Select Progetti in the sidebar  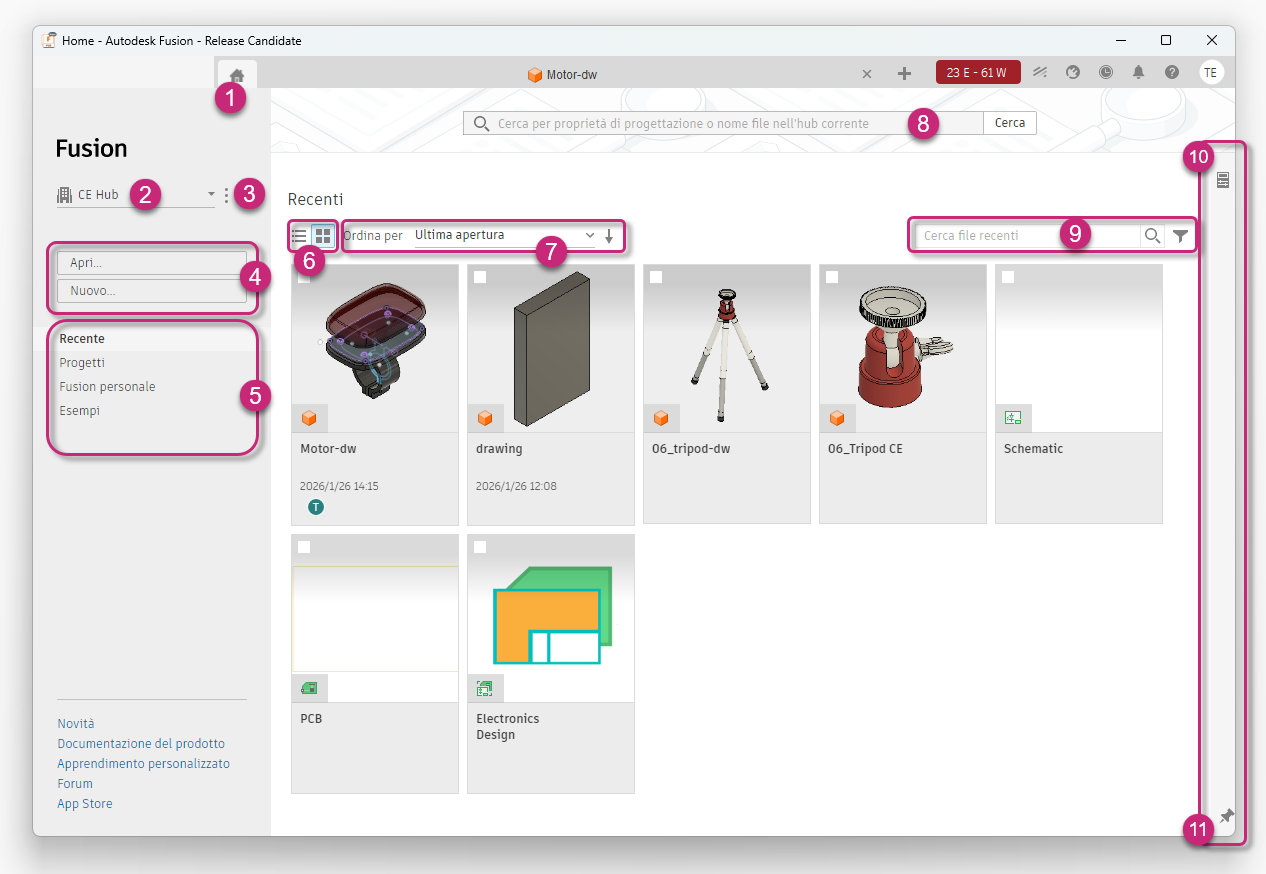pos(82,363)
